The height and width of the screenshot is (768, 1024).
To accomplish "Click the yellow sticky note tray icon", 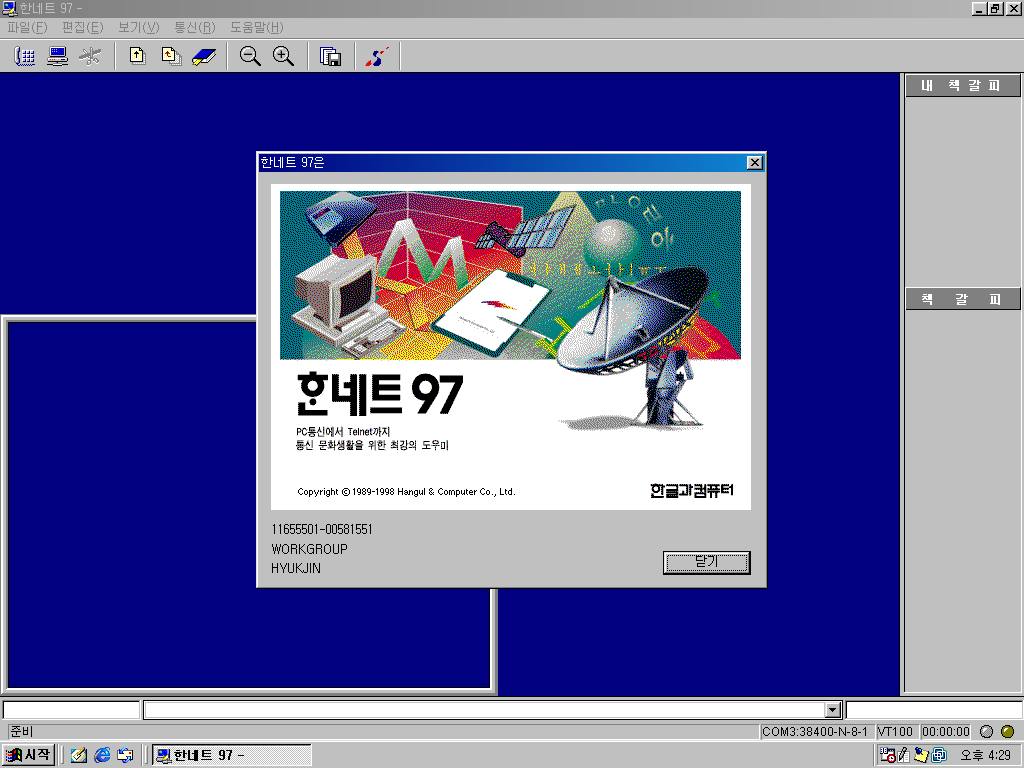I will pyautogui.click(x=921, y=756).
